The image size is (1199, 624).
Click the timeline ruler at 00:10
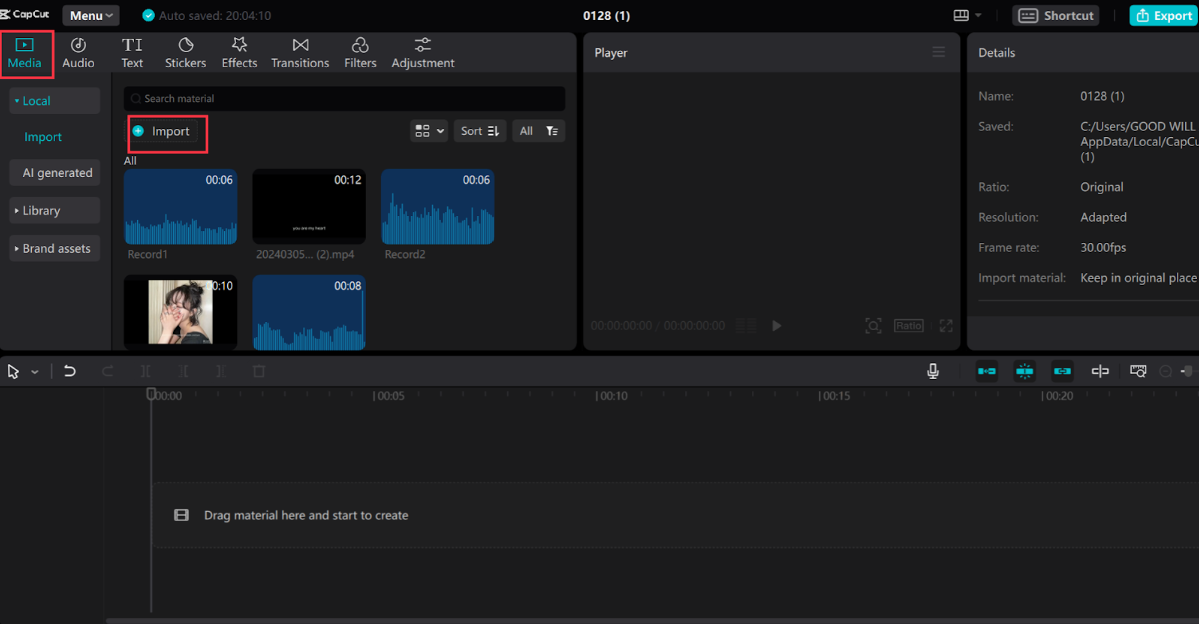tap(611, 396)
